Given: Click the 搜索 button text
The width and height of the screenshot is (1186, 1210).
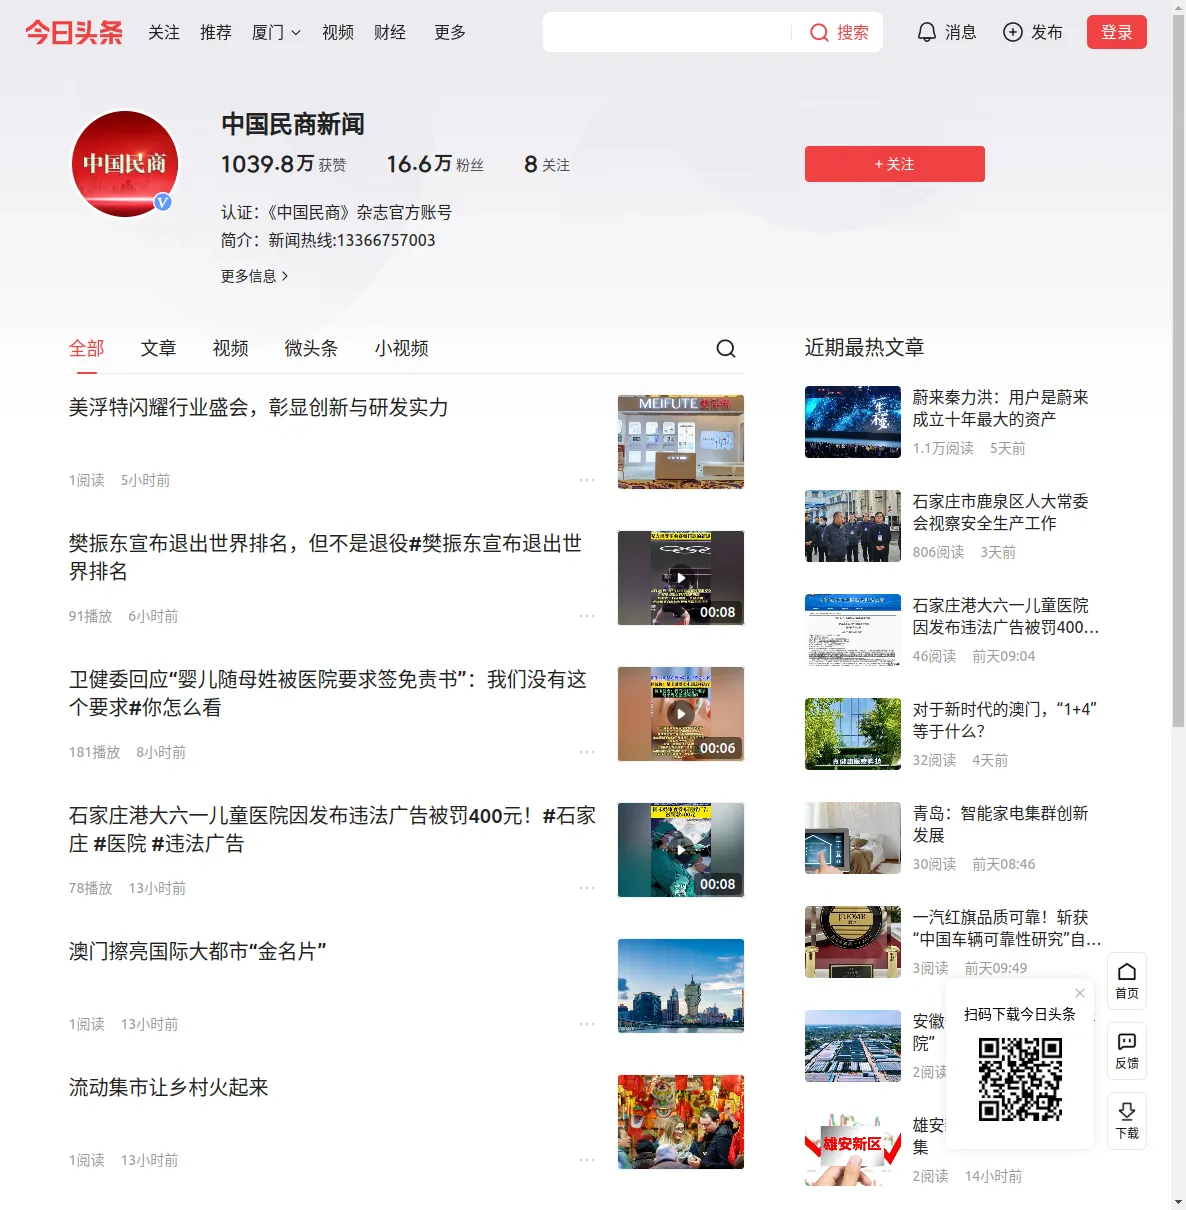Looking at the screenshot, I should (853, 33).
